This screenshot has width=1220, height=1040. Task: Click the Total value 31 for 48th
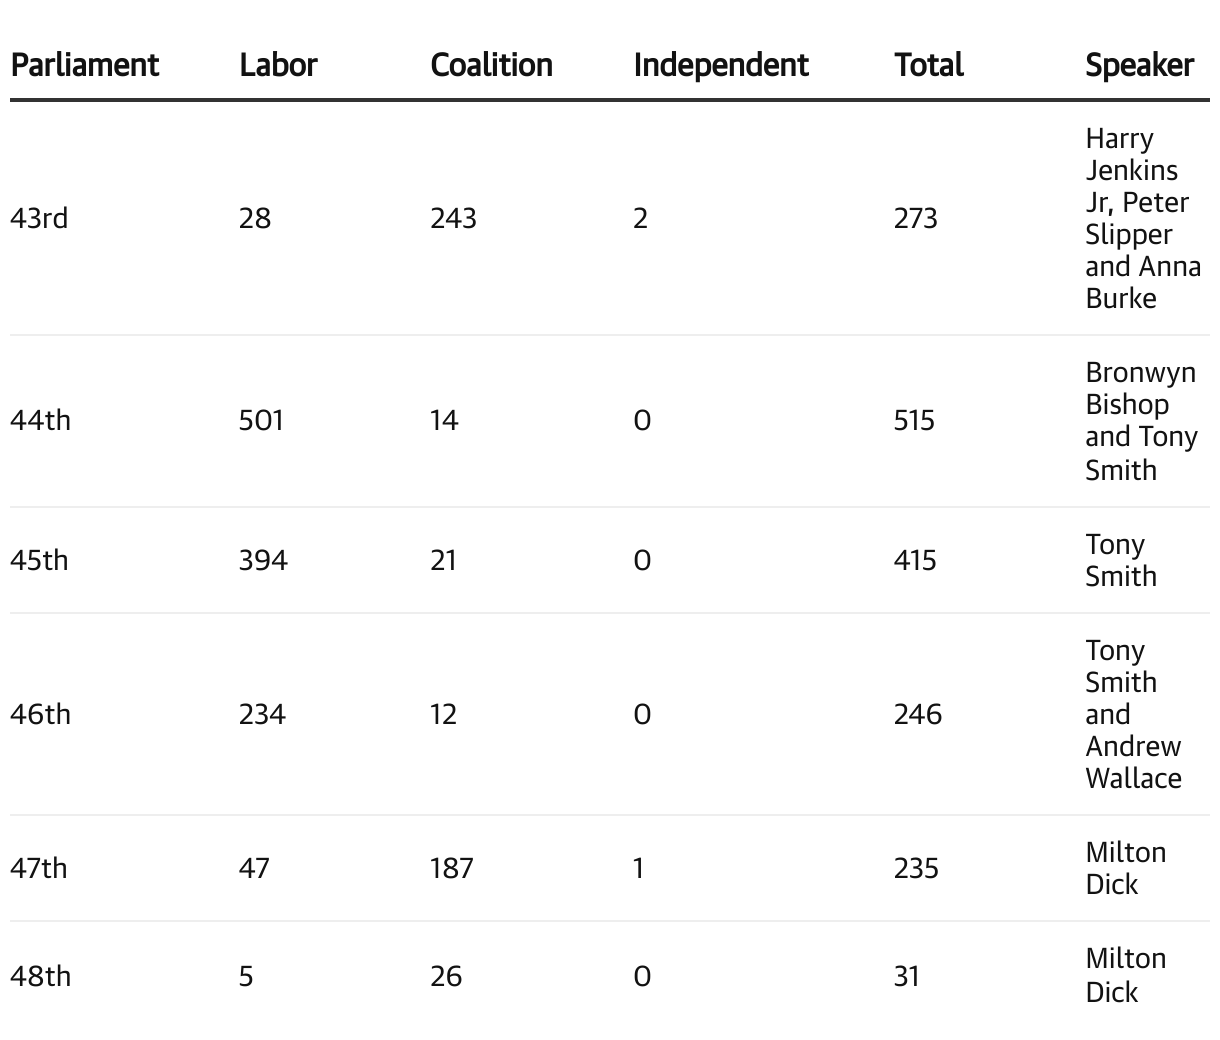pos(906,975)
